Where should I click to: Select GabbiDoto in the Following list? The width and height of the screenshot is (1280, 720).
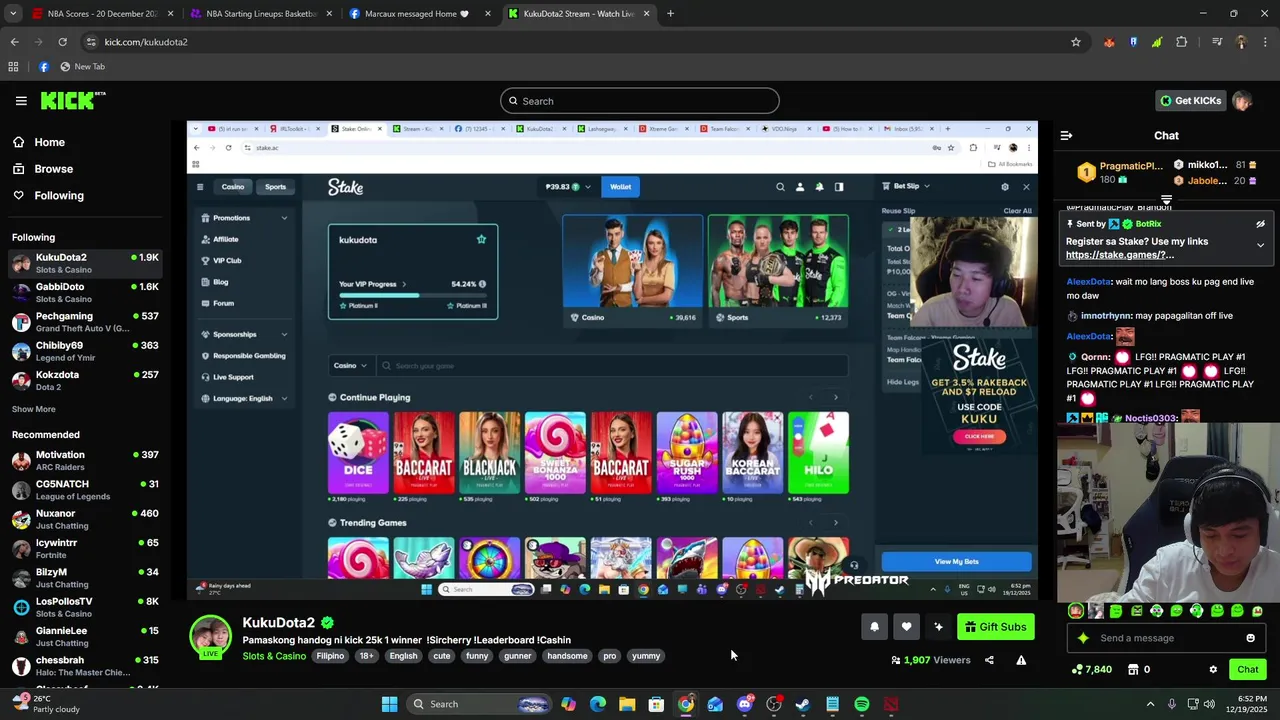click(x=85, y=292)
